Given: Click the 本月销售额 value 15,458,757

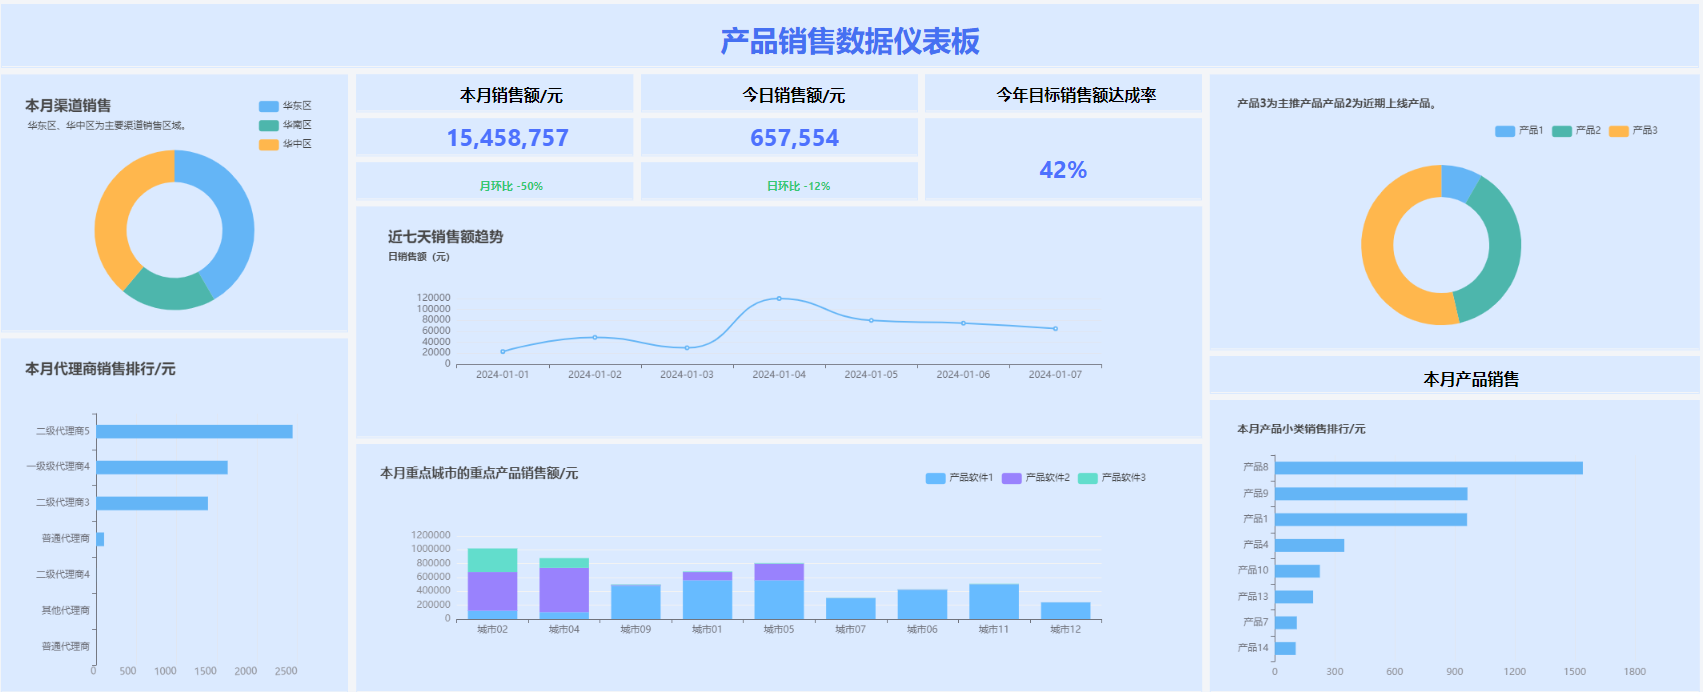Looking at the screenshot, I should click(x=507, y=138).
